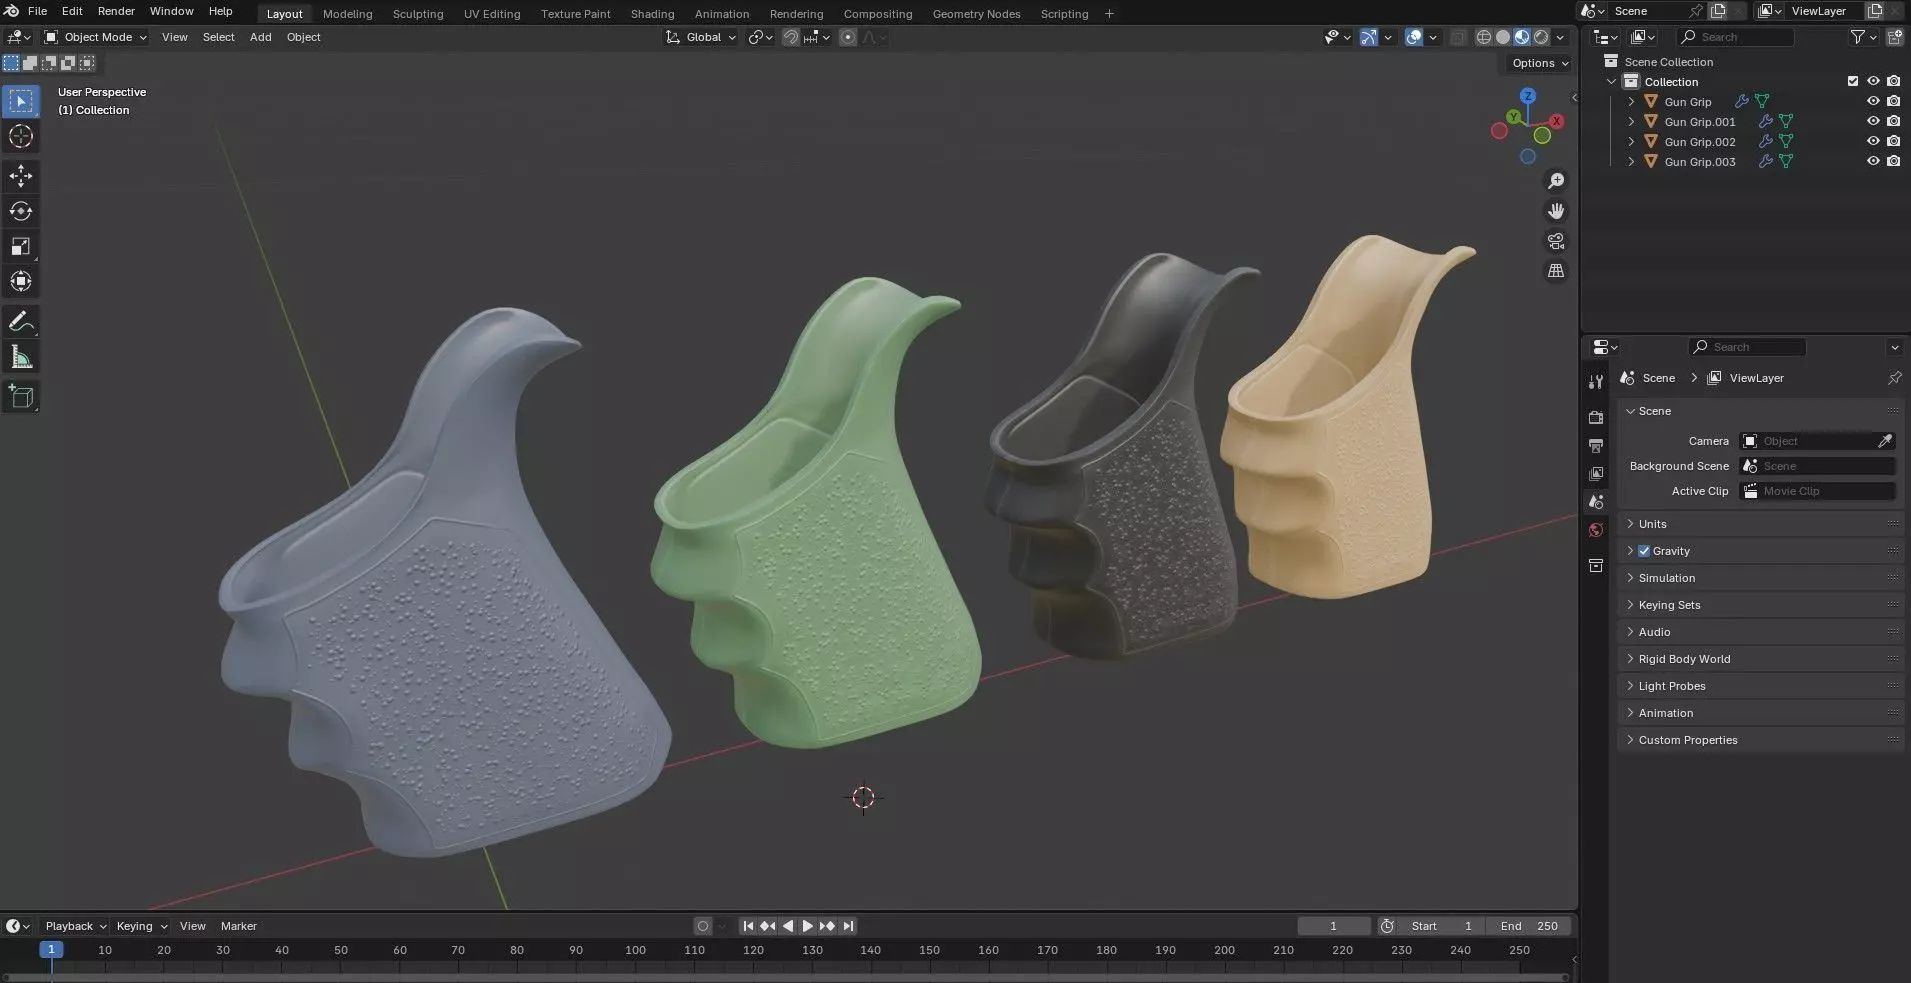This screenshot has width=1911, height=983.
Task: Select the Add Cube tool
Action: [21, 397]
